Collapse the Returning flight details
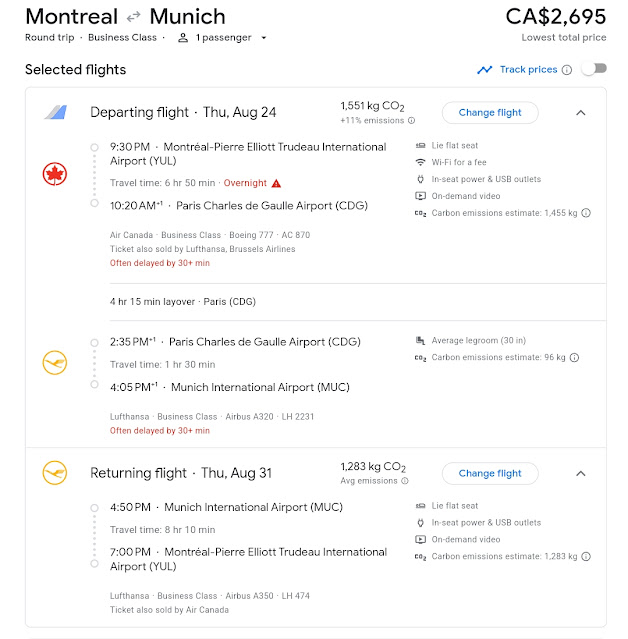Viewport: 628px width, 639px height. (581, 473)
